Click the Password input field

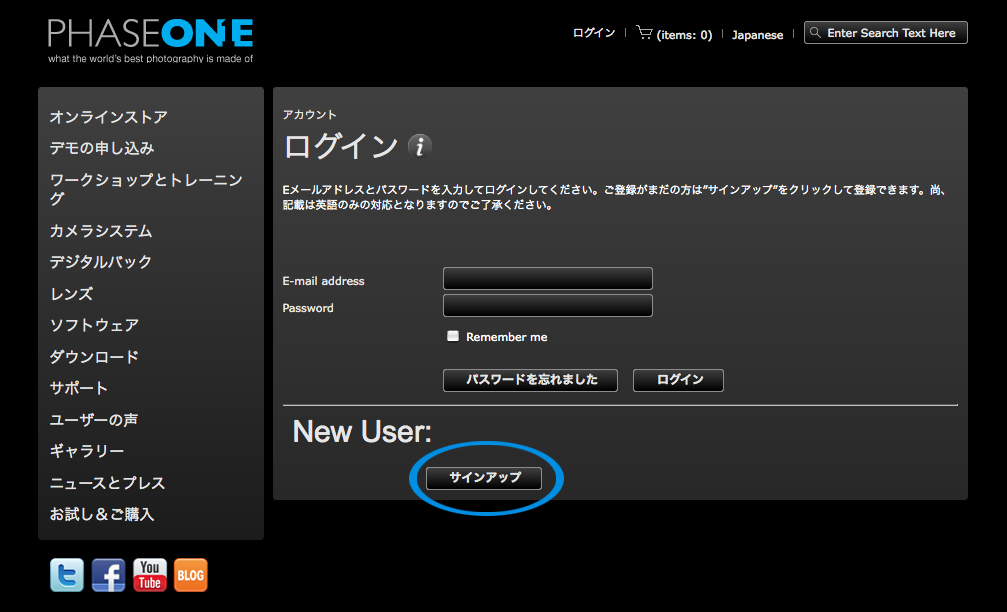coord(547,305)
